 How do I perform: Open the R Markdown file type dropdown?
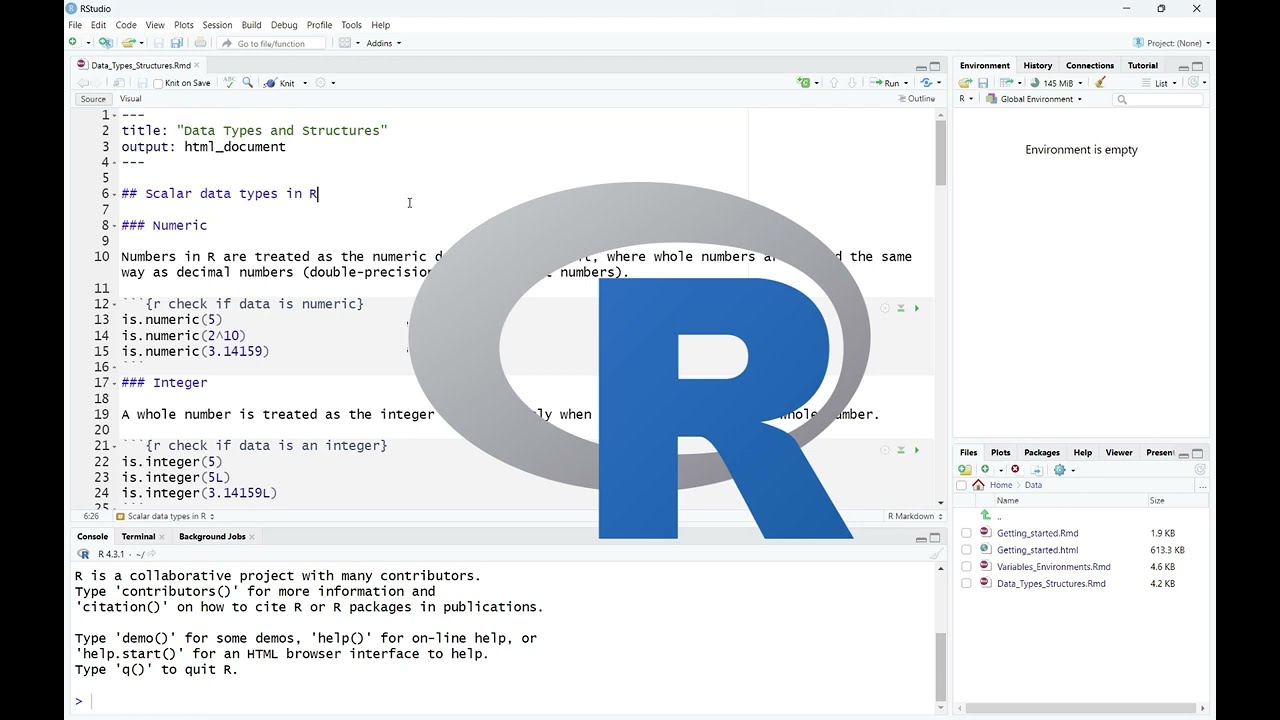point(914,516)
